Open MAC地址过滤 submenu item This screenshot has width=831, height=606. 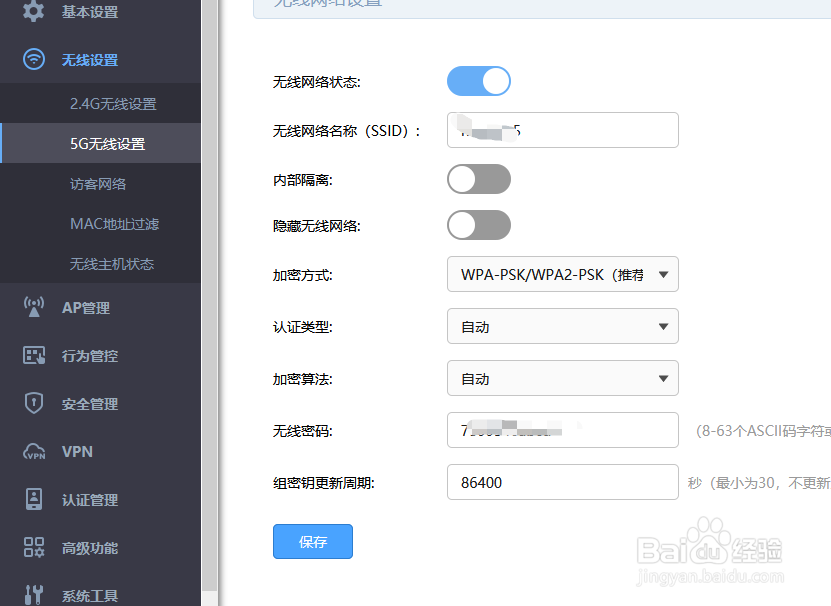pyautogui.click(x=114, y=224)
